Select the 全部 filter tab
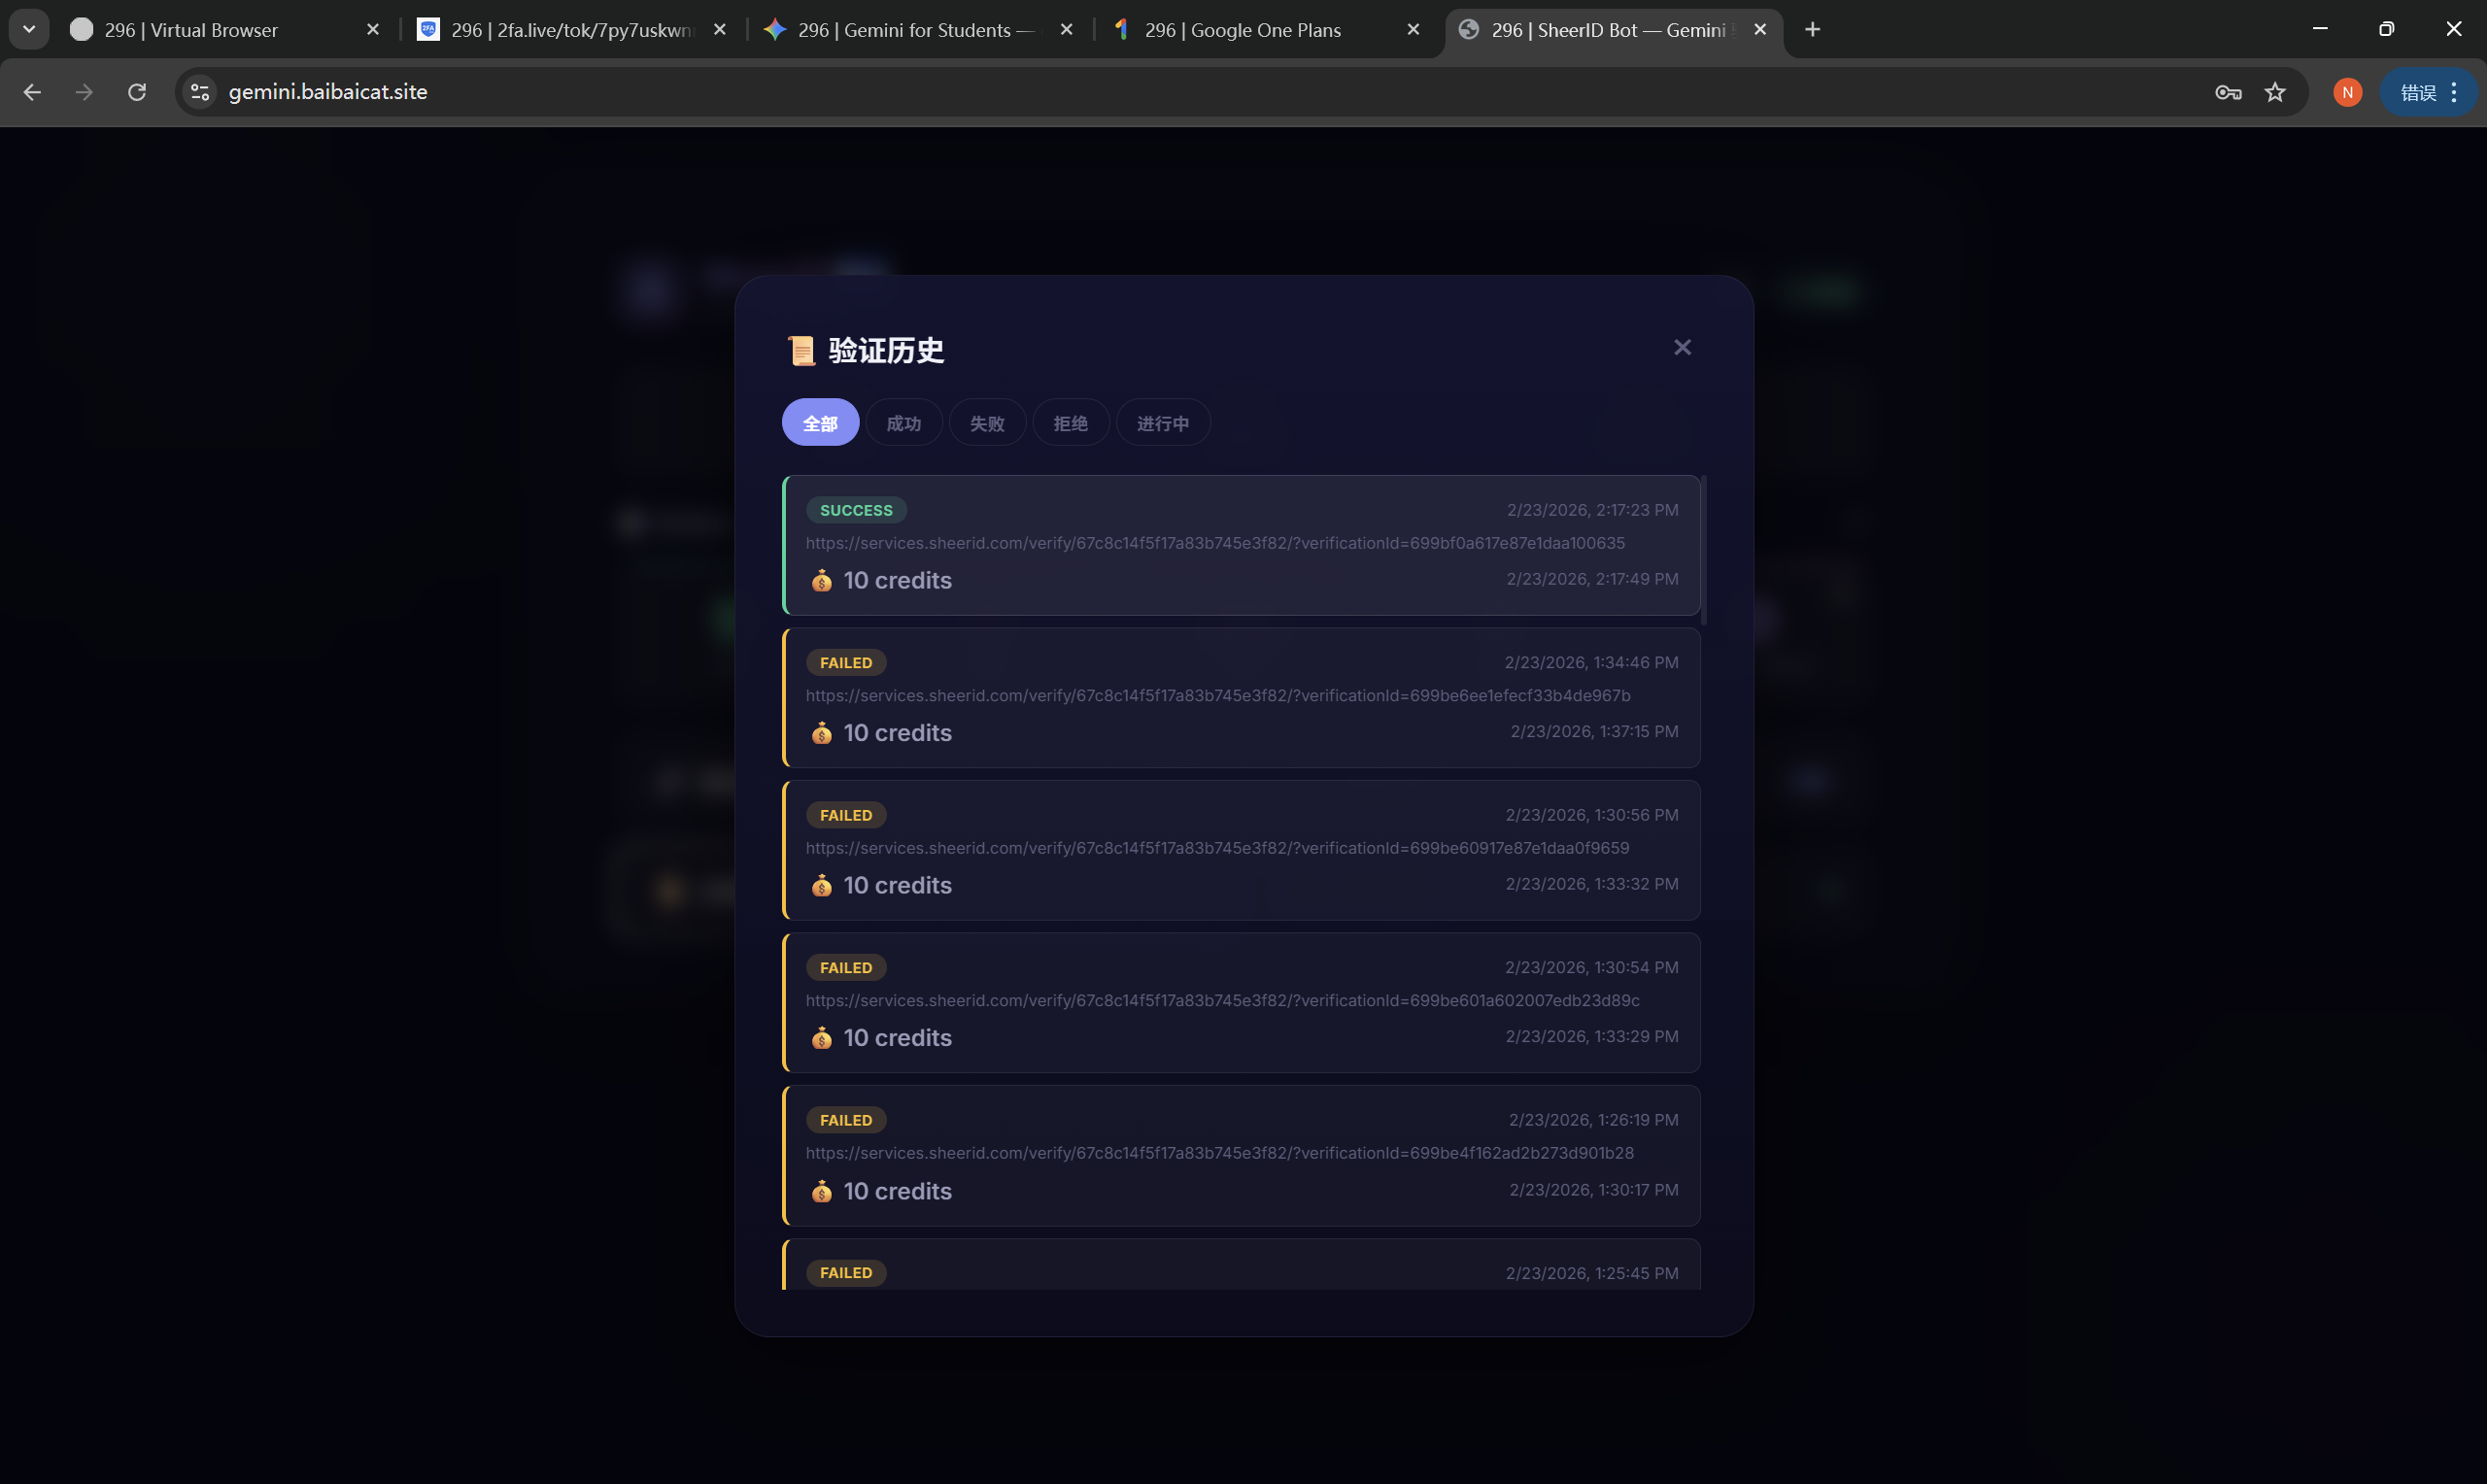 (820, 423)
